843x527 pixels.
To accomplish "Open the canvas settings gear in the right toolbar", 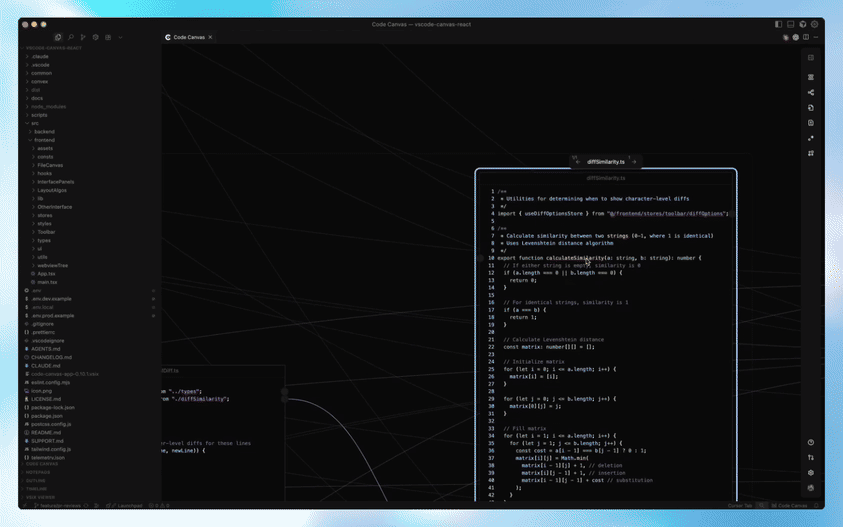I will (811, 473).
